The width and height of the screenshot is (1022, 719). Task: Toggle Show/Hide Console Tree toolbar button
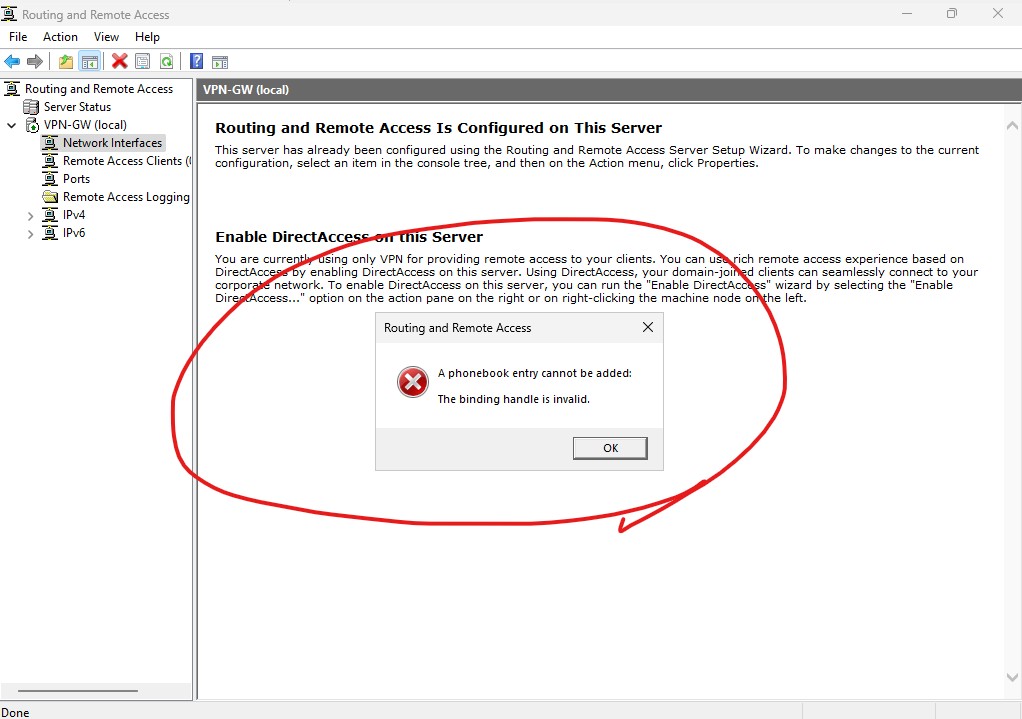pos(90,61)
